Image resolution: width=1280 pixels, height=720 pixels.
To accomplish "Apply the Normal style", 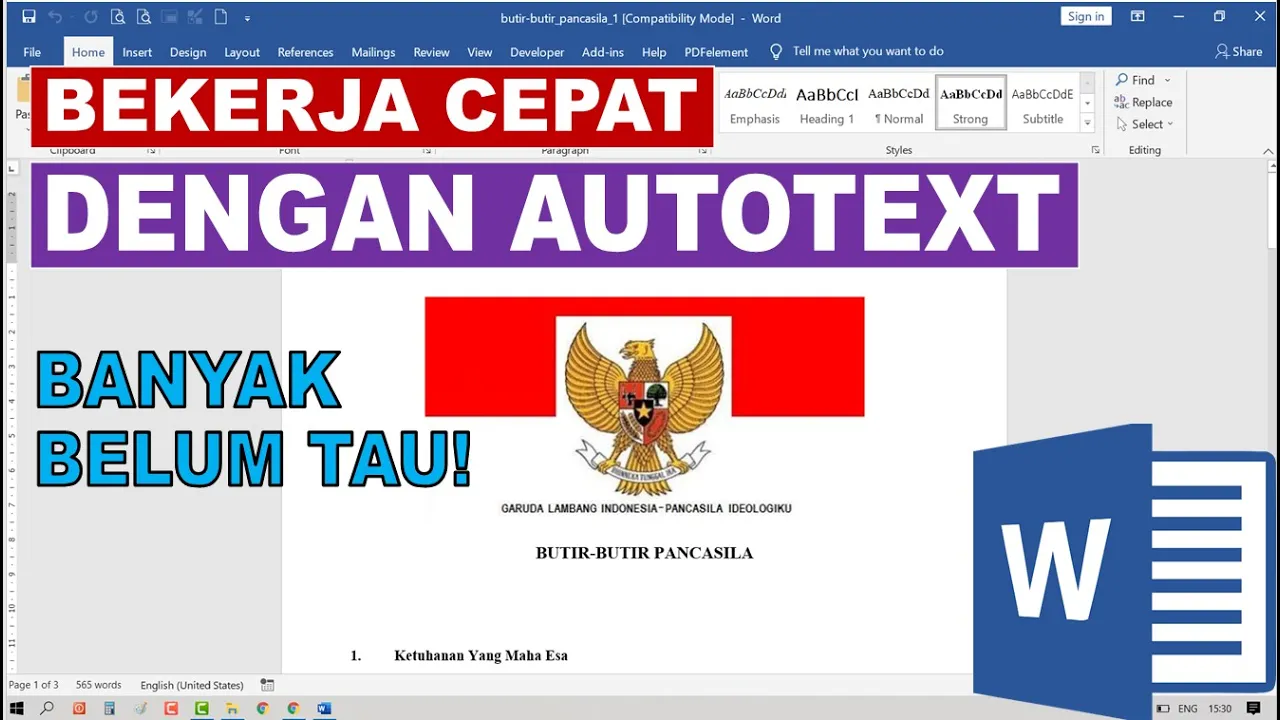I will [x=899, y=103].
